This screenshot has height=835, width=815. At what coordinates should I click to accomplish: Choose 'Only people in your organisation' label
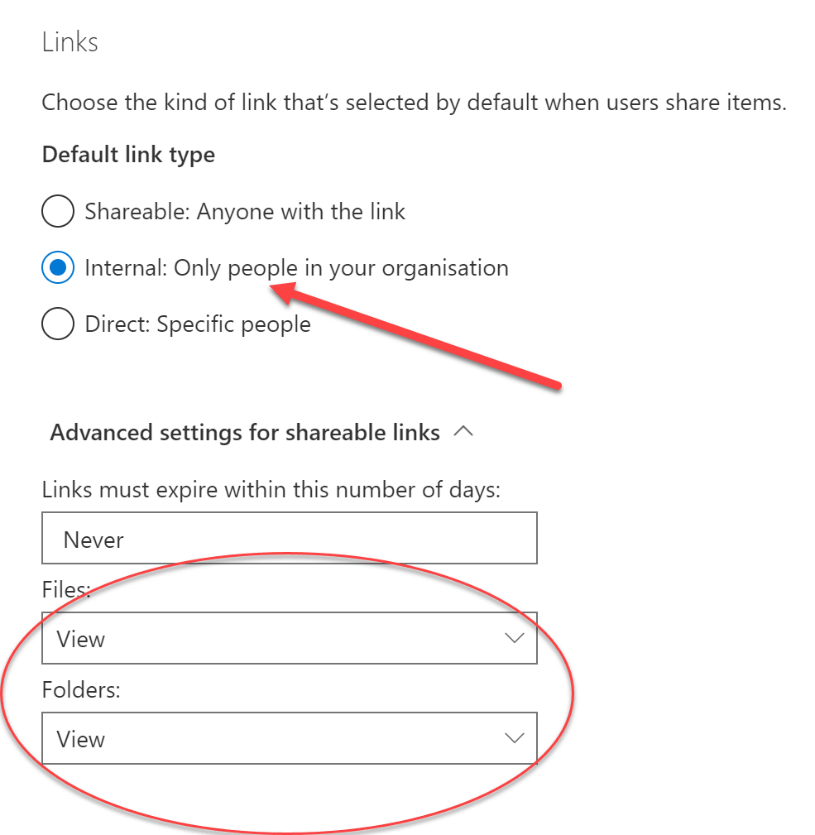[341, 268]
